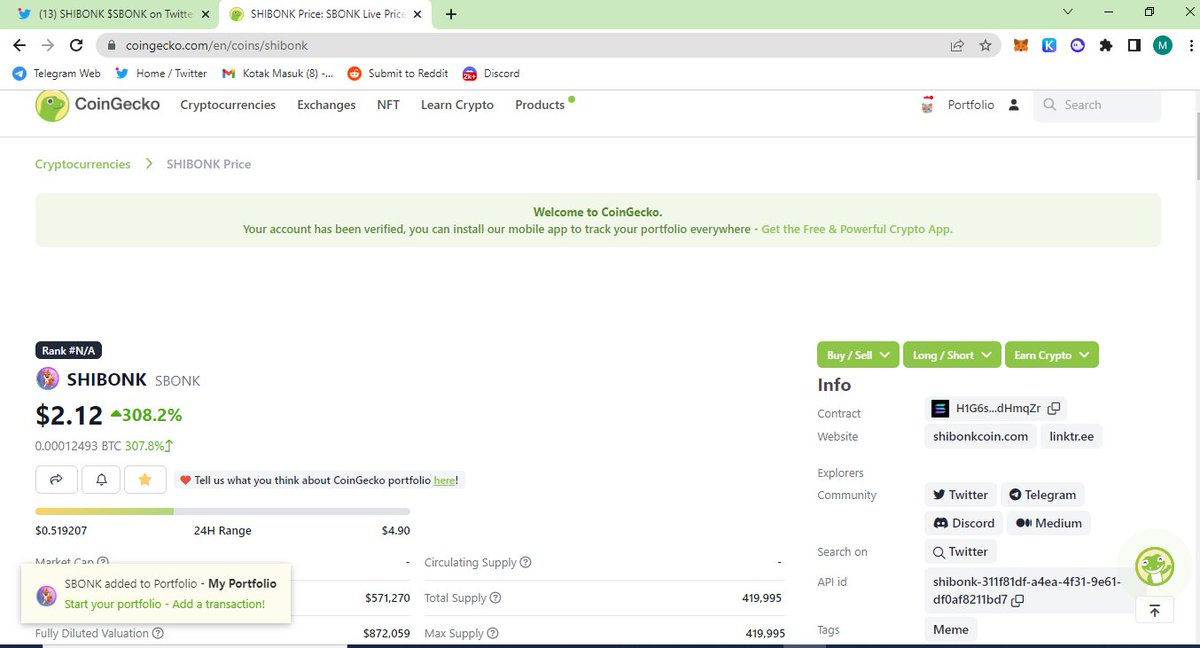
Task: Open the Telegram community button
Action: click(x=1042, y=495)
